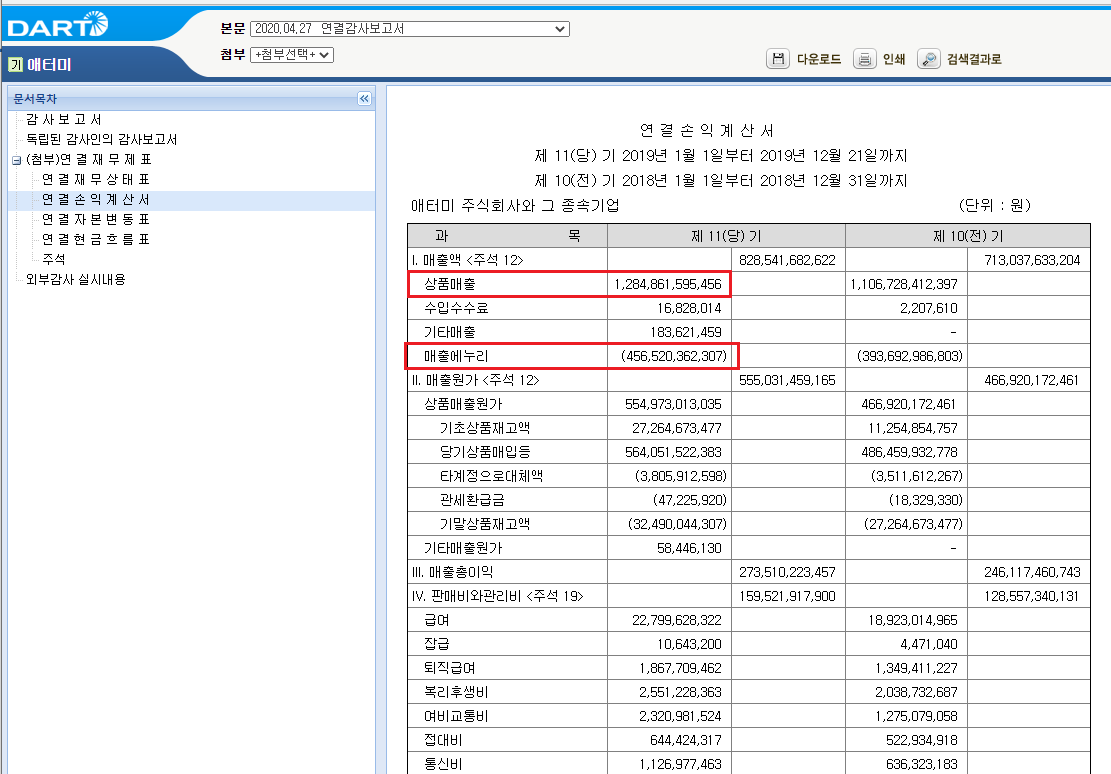
Task: Click the III. 매출총이익 row label
Action: pos(453,572)
